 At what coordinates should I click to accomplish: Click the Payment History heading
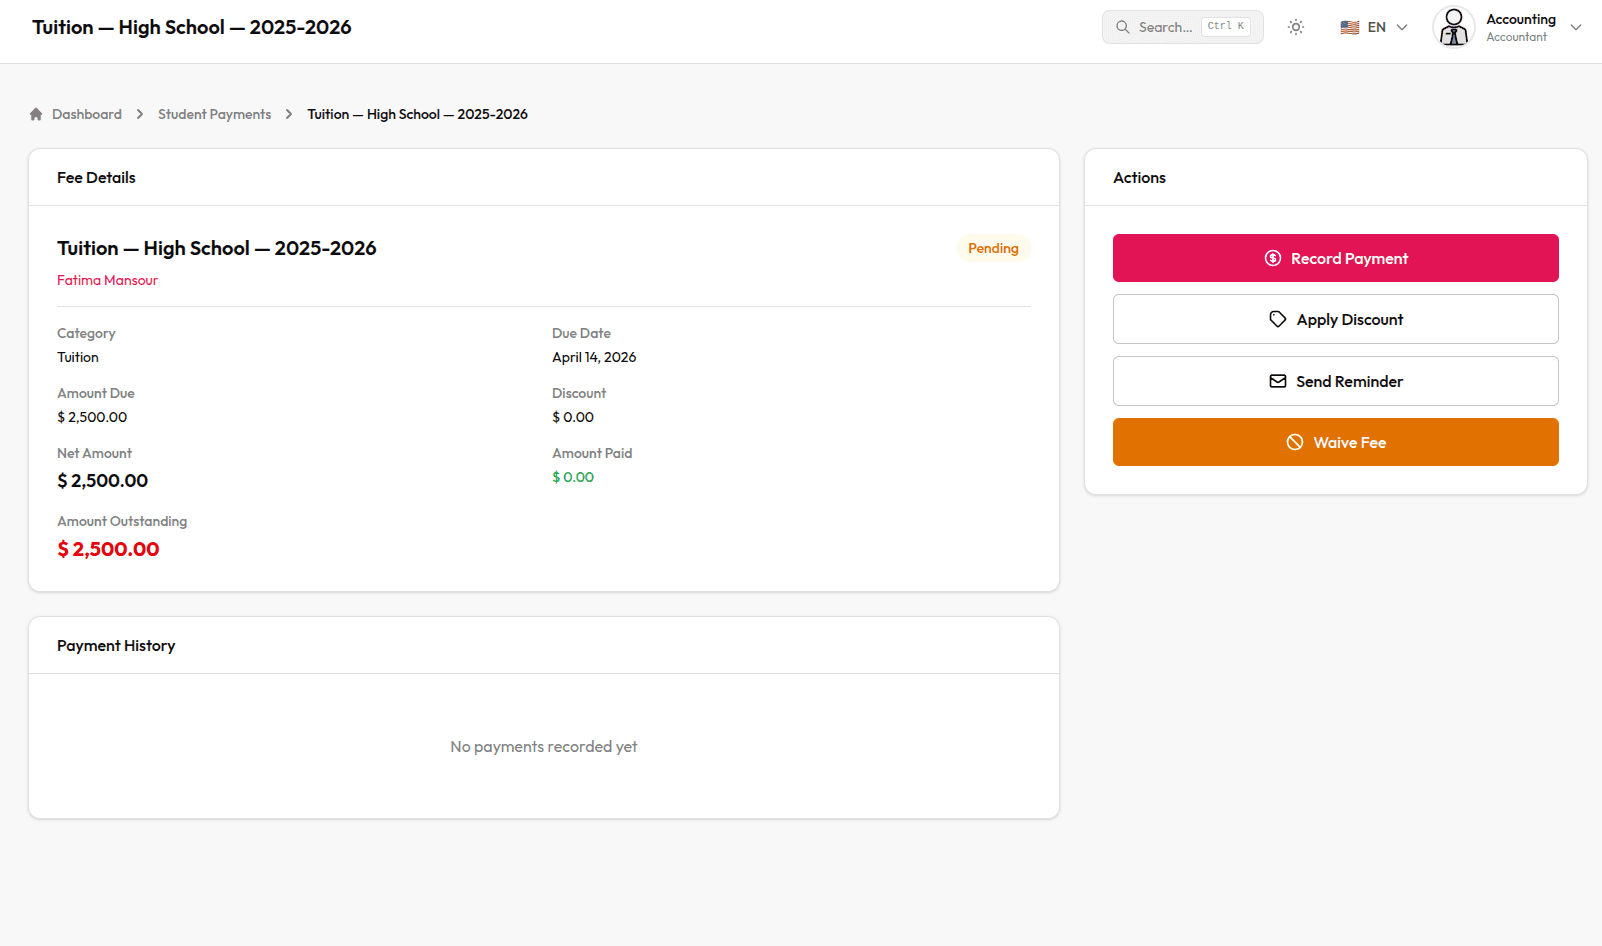pos(116,645)
